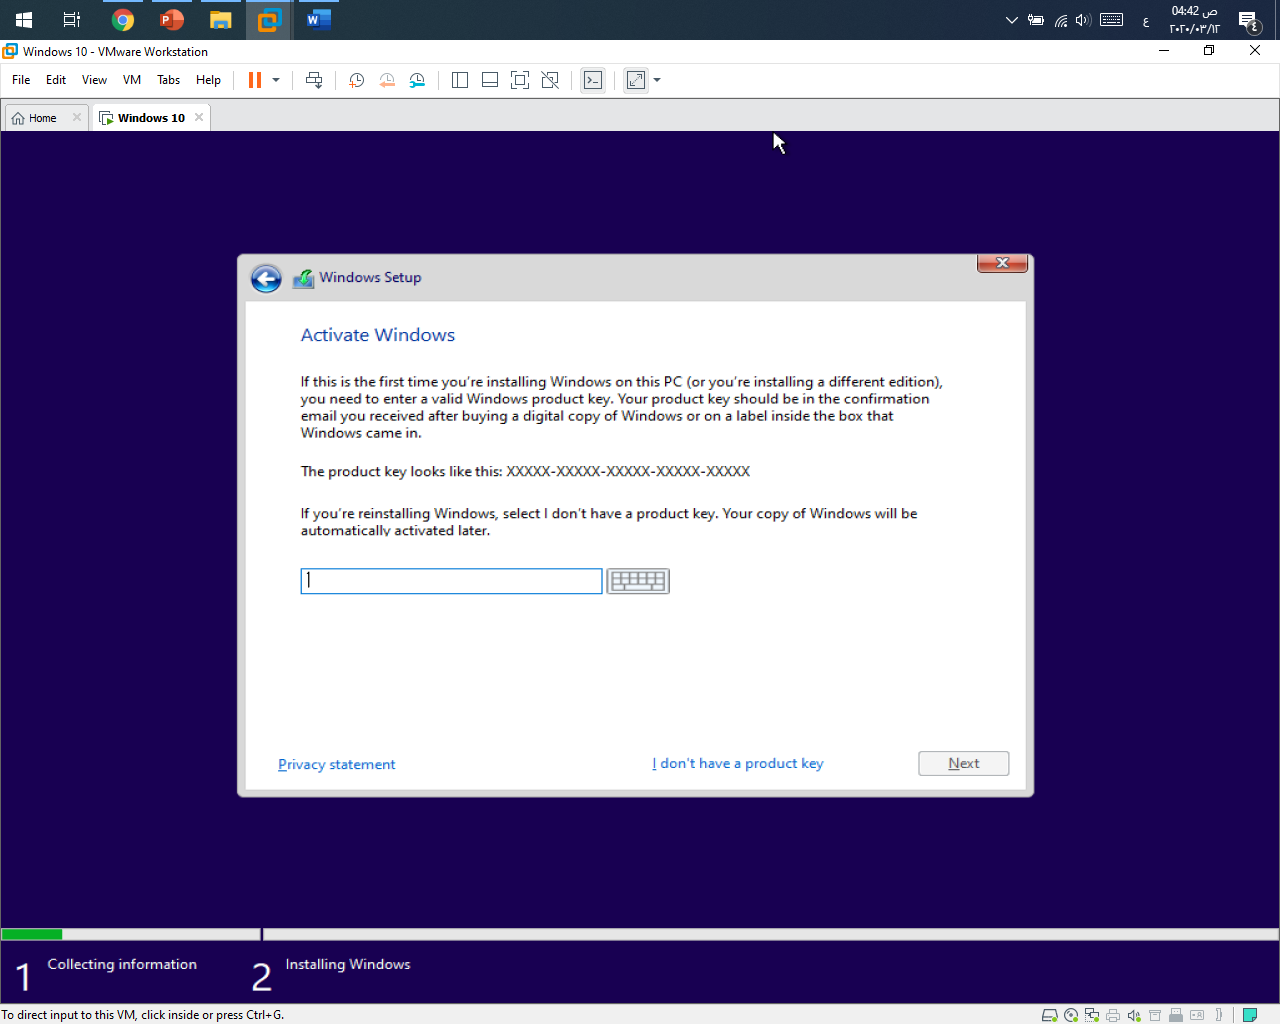Switch to full screen mode icon
This screenshot has width=1280, height=1024.
point(520,80)
